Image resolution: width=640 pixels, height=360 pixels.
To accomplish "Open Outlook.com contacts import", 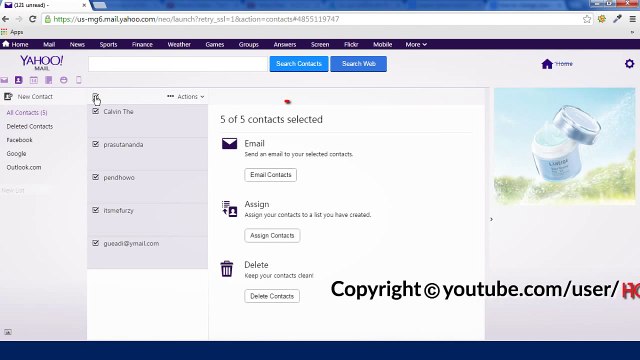I will coord(24,167).
